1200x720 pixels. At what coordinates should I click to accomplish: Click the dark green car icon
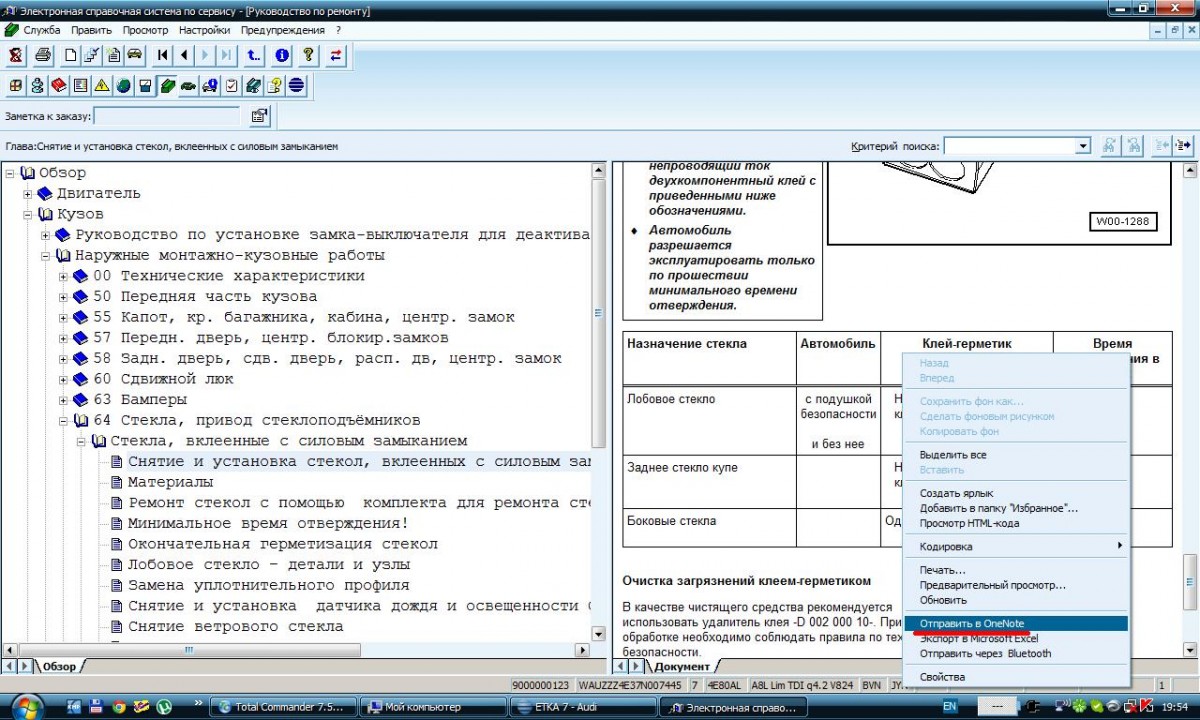coord(188,85)
